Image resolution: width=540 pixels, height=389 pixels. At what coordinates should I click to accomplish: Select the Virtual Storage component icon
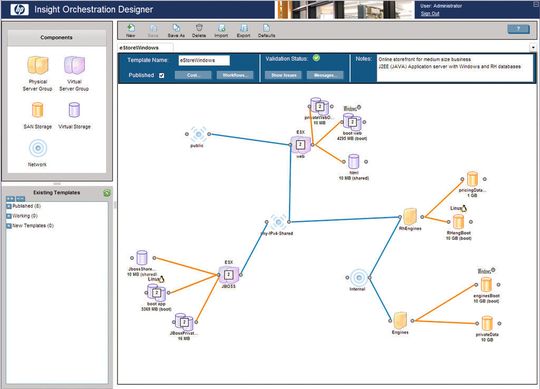pyautogui.click(x=74, y=110)
